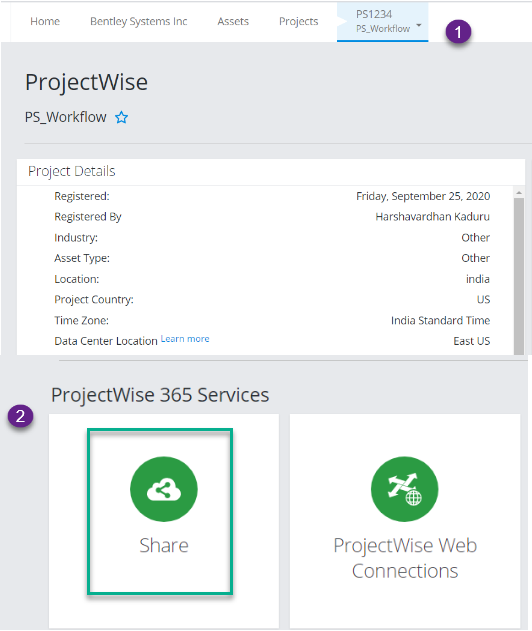This screenshot has width=532, height=631.
Task: Click ProjectWise Web Connections label text
Action: coord(405,558)
